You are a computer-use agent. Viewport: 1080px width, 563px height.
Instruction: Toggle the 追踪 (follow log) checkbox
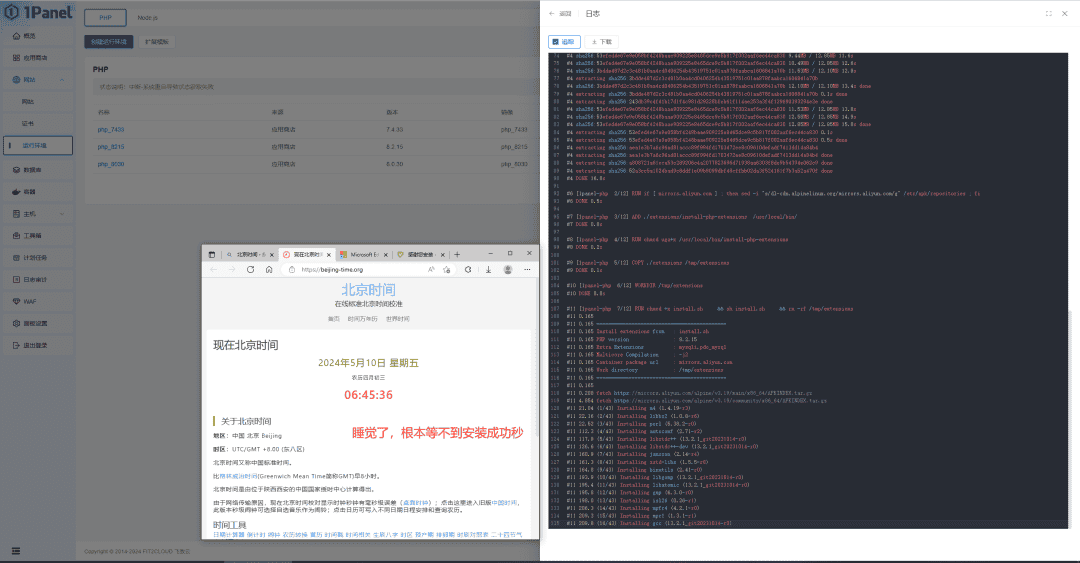(564, 42)
